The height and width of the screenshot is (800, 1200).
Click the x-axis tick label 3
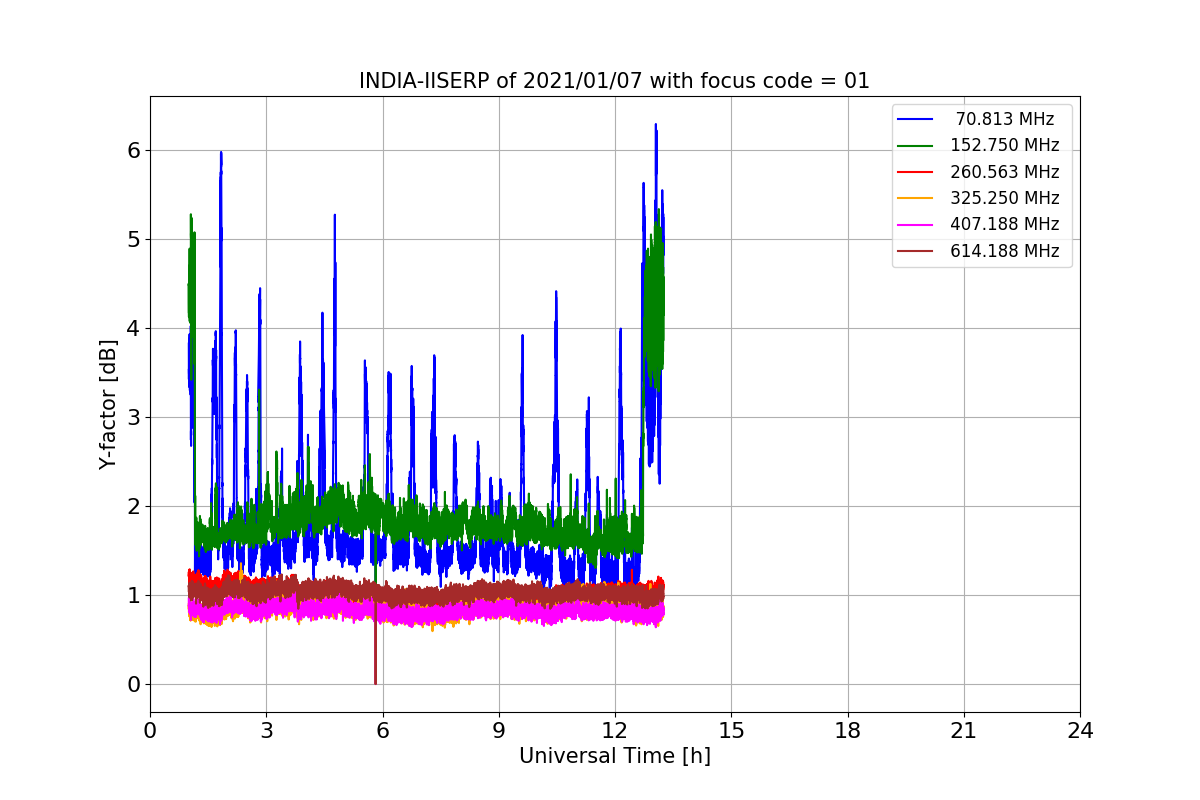pos(266,731)
